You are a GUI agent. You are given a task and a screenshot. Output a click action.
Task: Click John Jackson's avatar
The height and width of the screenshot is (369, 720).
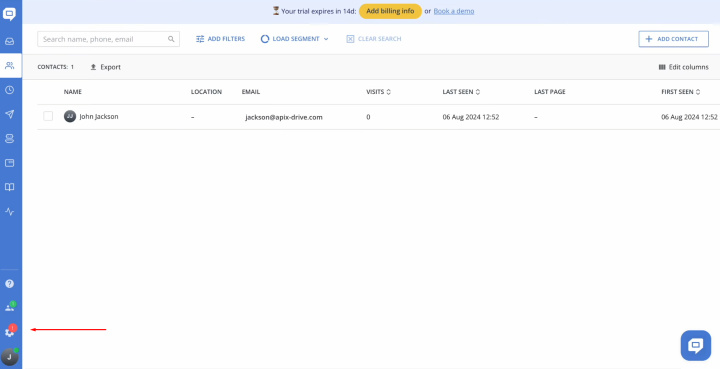click(70, 117)
